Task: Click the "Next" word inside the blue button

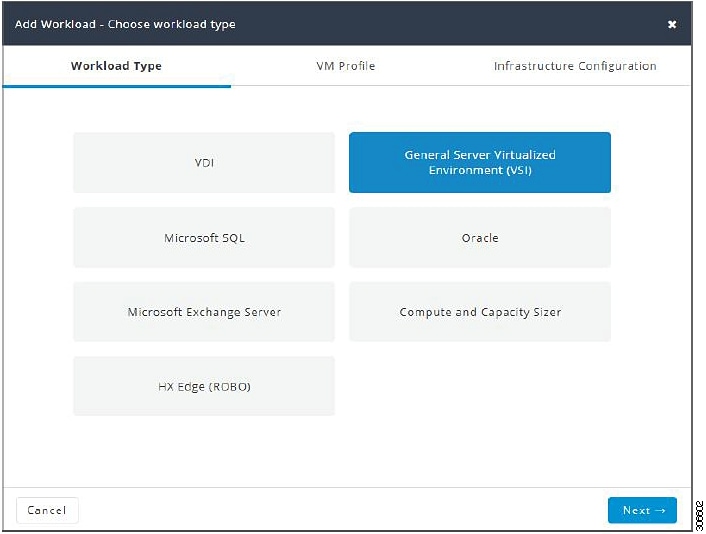Action: tap(636, 511)
